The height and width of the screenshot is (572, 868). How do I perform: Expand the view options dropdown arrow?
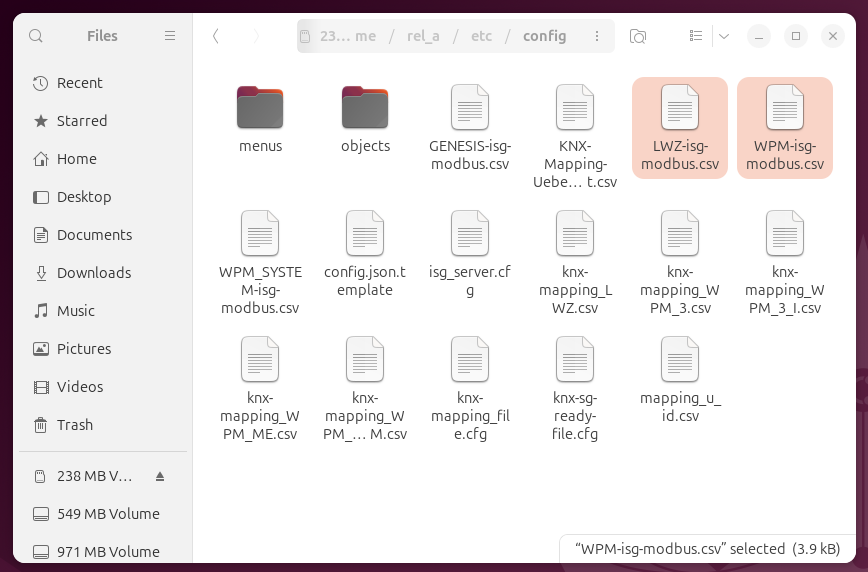pos(724,36)
